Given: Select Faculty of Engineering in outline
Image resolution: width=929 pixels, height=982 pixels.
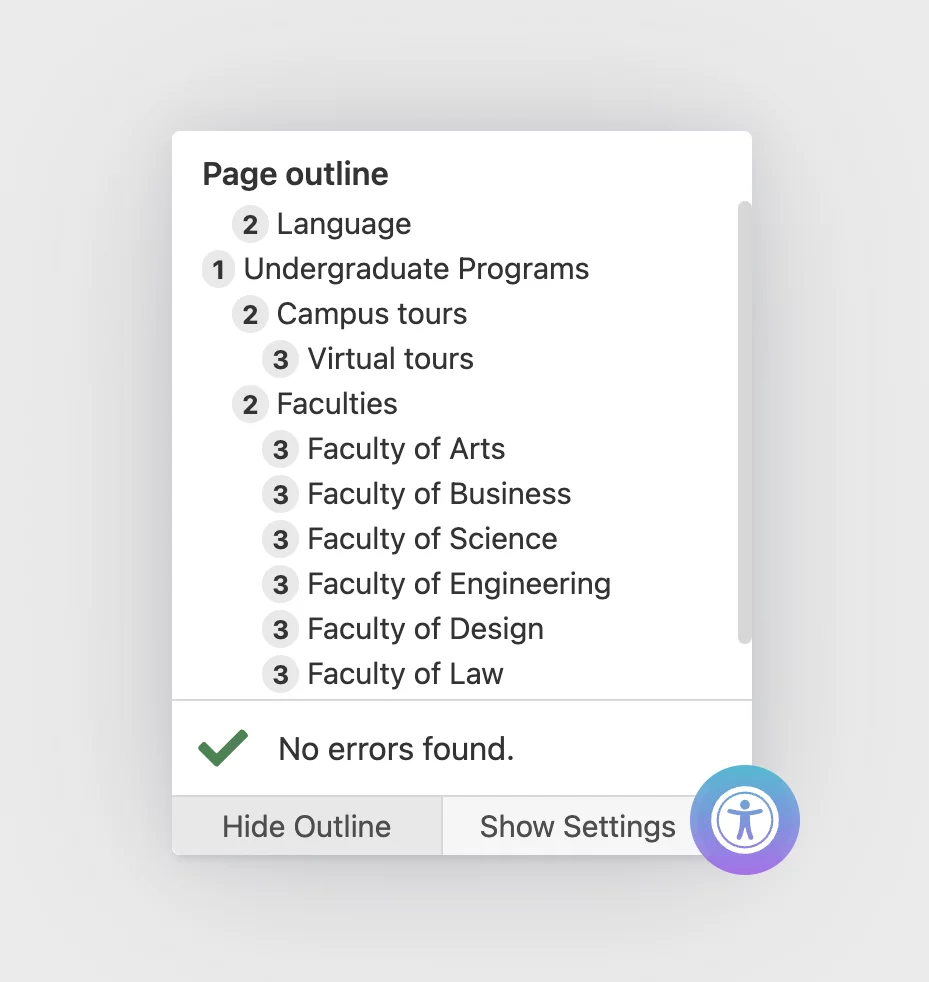Looking at the screenshot, I should click(459, 584).
